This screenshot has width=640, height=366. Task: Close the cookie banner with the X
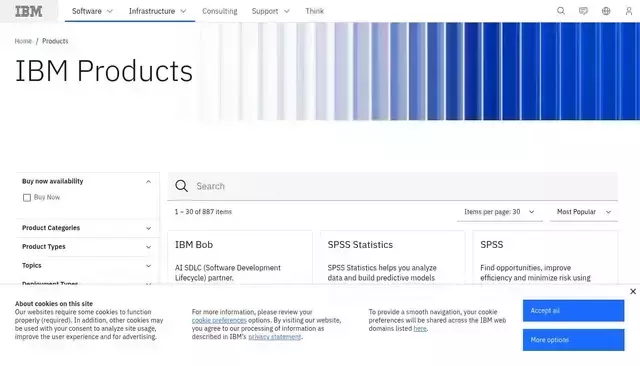pos(633,291)
